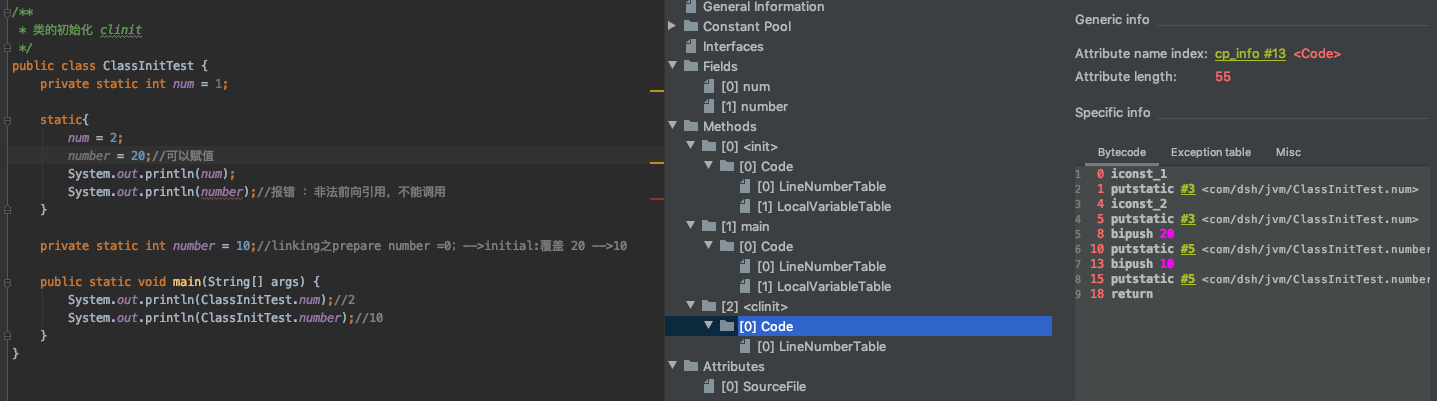Click the file icon beside [0] SourceFile
This screenshot has height=401, width=1437.
coord(709,387)
